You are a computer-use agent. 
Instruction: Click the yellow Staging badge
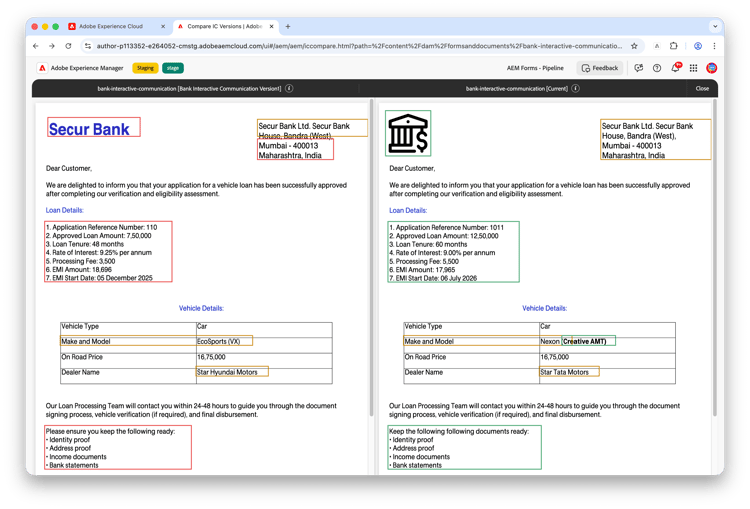coord(145,68)
